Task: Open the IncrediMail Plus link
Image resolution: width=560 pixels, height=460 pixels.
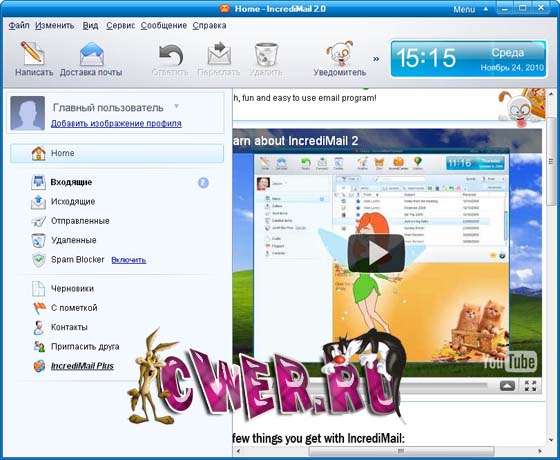Action: 82,366
